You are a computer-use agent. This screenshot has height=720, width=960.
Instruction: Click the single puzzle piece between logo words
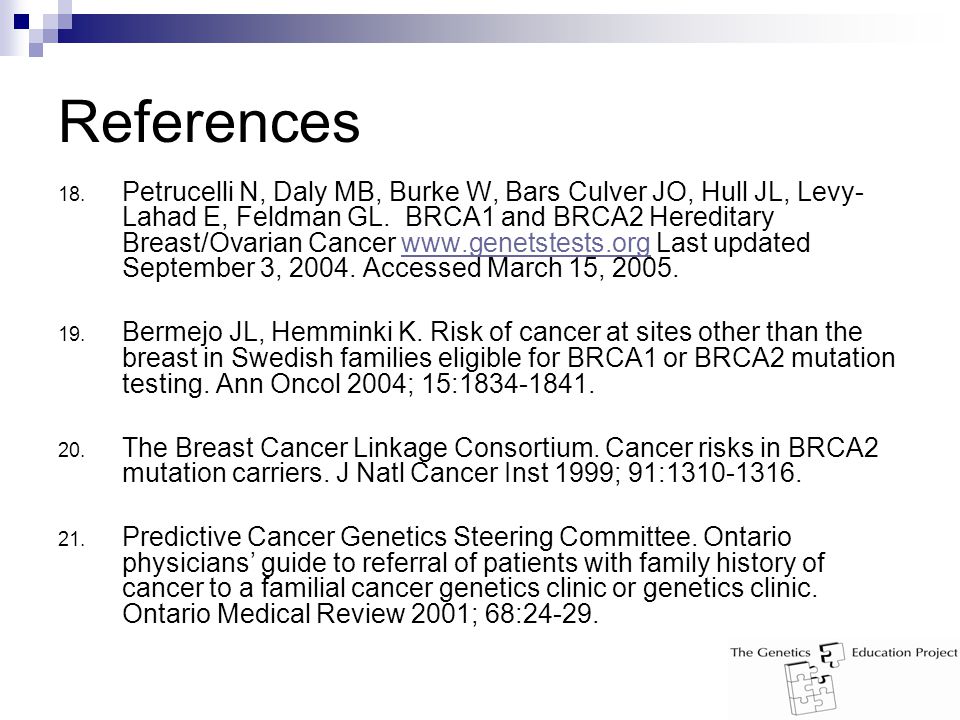tap(831, 654)
